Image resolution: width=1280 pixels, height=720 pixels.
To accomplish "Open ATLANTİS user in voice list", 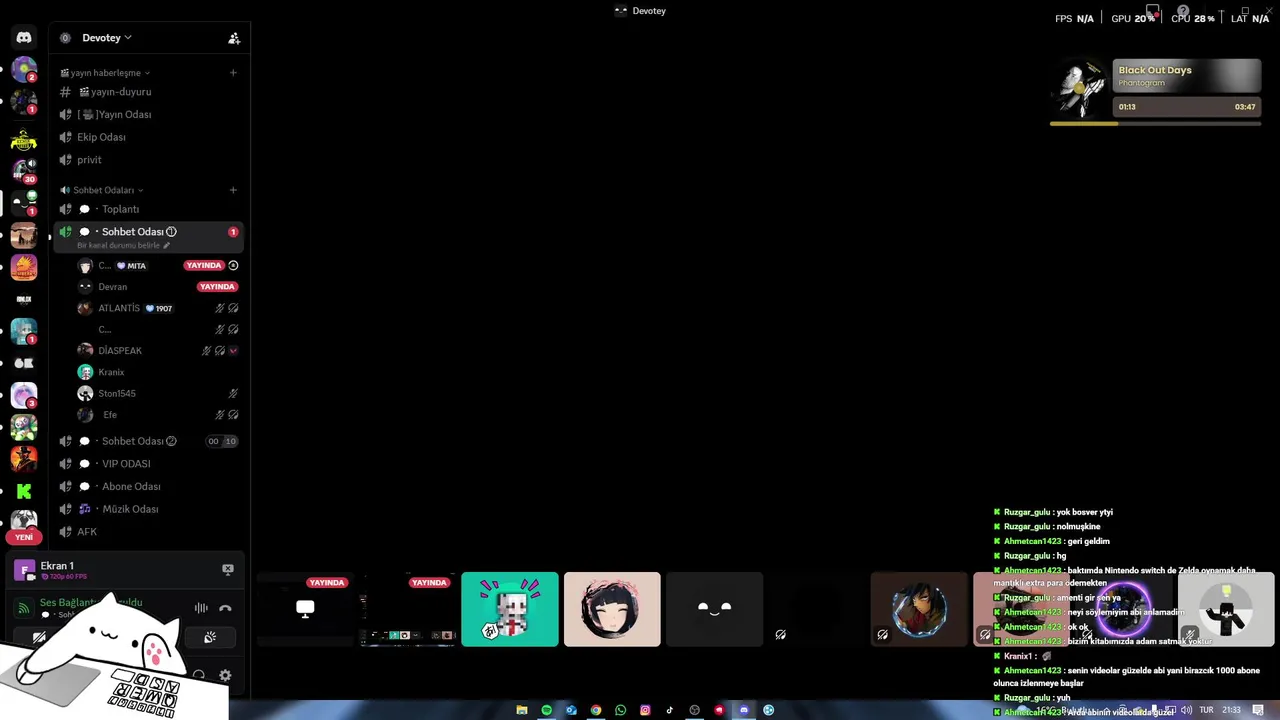I will [159, 308].
